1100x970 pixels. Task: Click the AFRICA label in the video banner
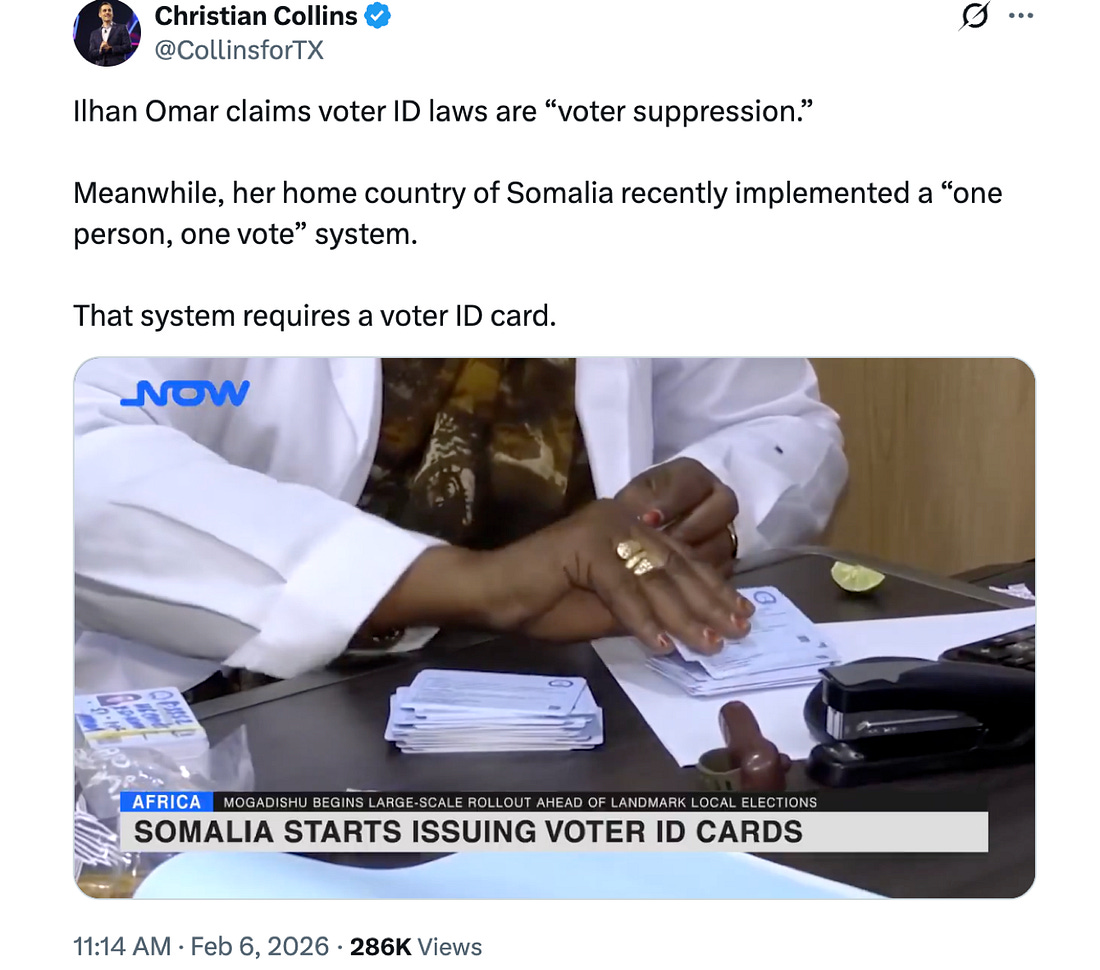click(x=166, y=802)
